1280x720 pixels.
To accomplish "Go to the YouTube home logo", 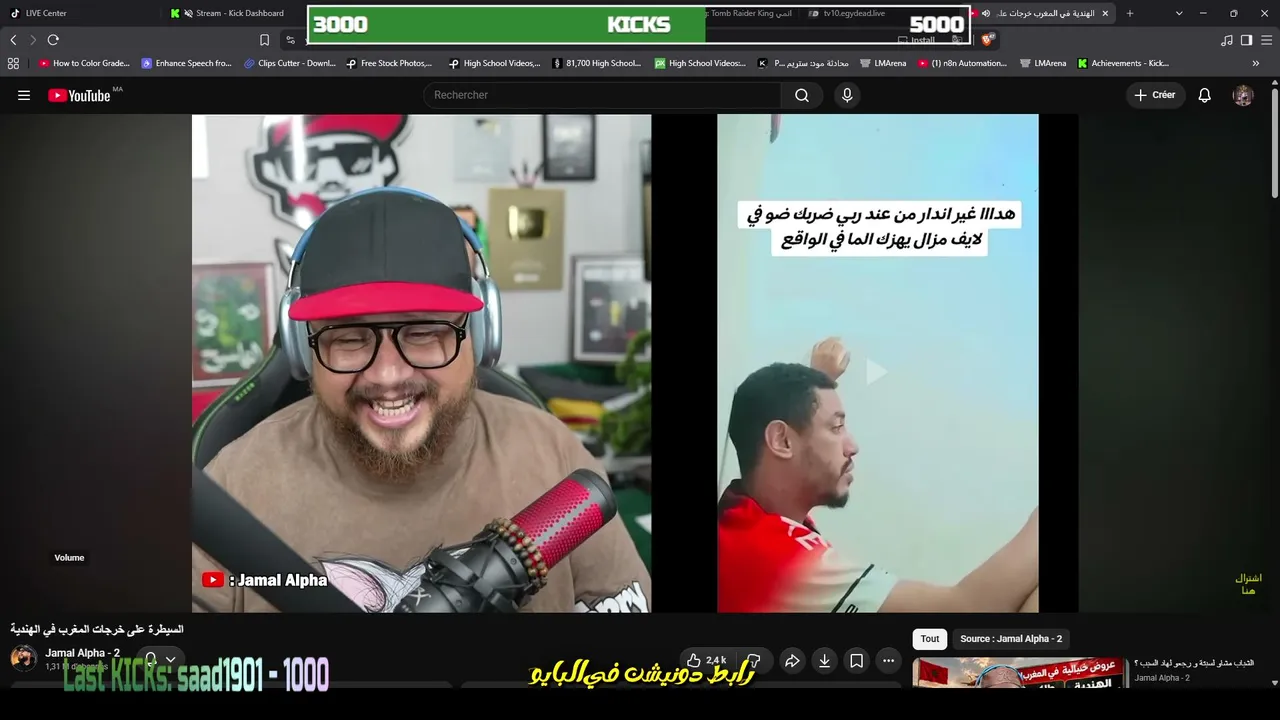I will point(80,95).
